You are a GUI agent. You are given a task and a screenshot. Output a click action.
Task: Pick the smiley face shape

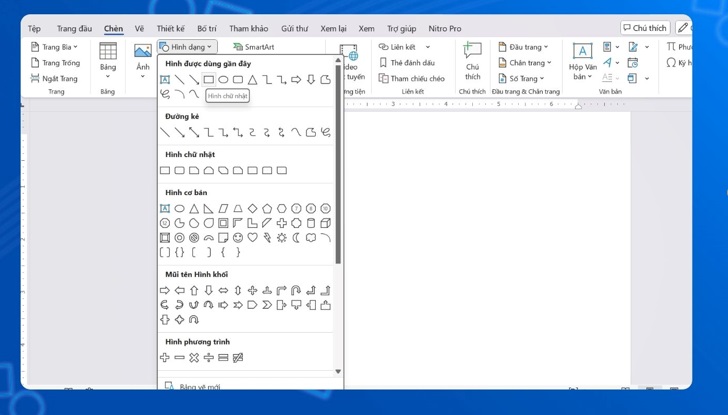238,238
